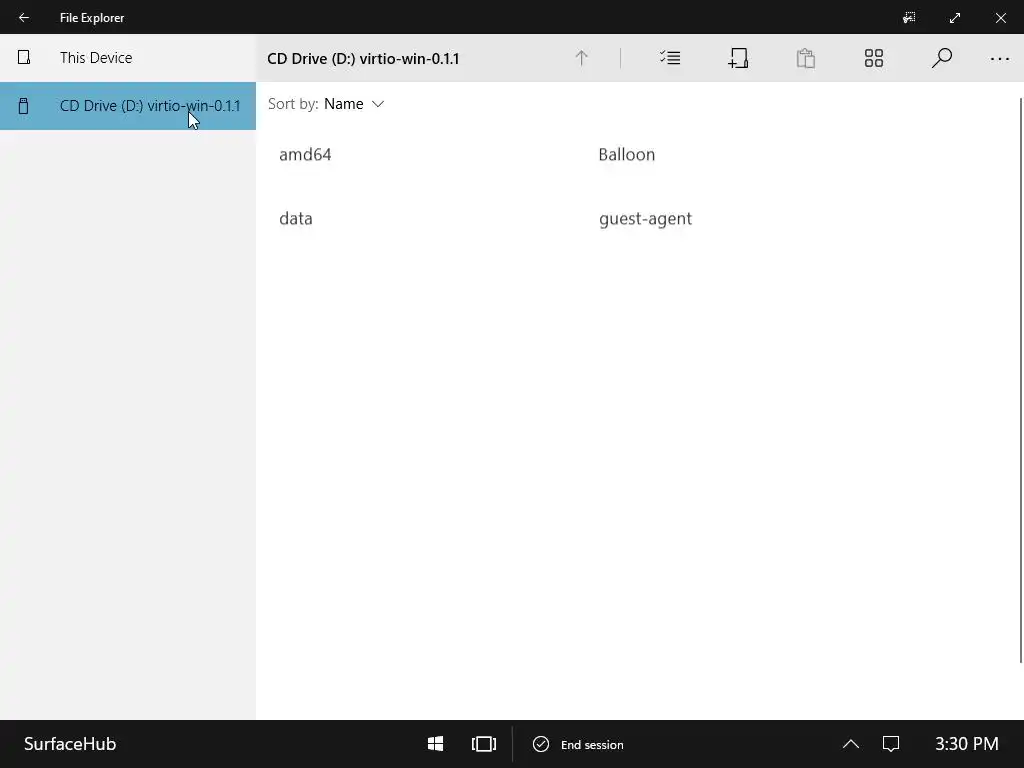The height and width of the screenshot is (768, 1024).
Task: Select CD Drive (D:) virtio-win-0.1.1 in sidebar
Action: (x=128, y=106)
